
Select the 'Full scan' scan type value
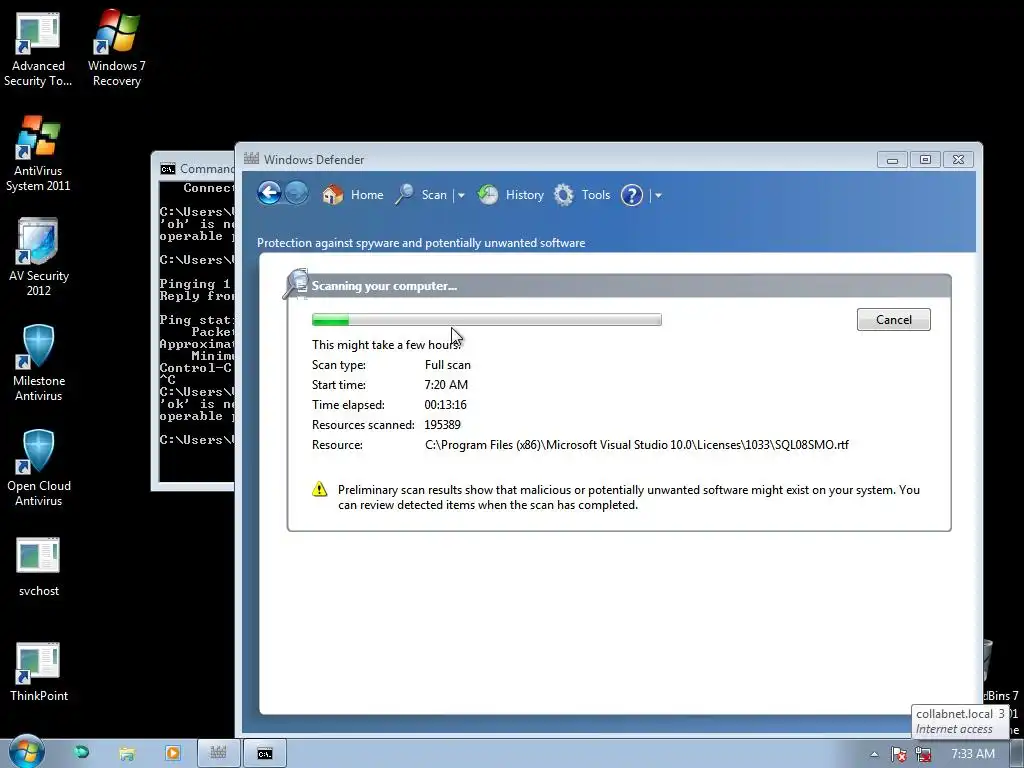click(x=447, y=364)
